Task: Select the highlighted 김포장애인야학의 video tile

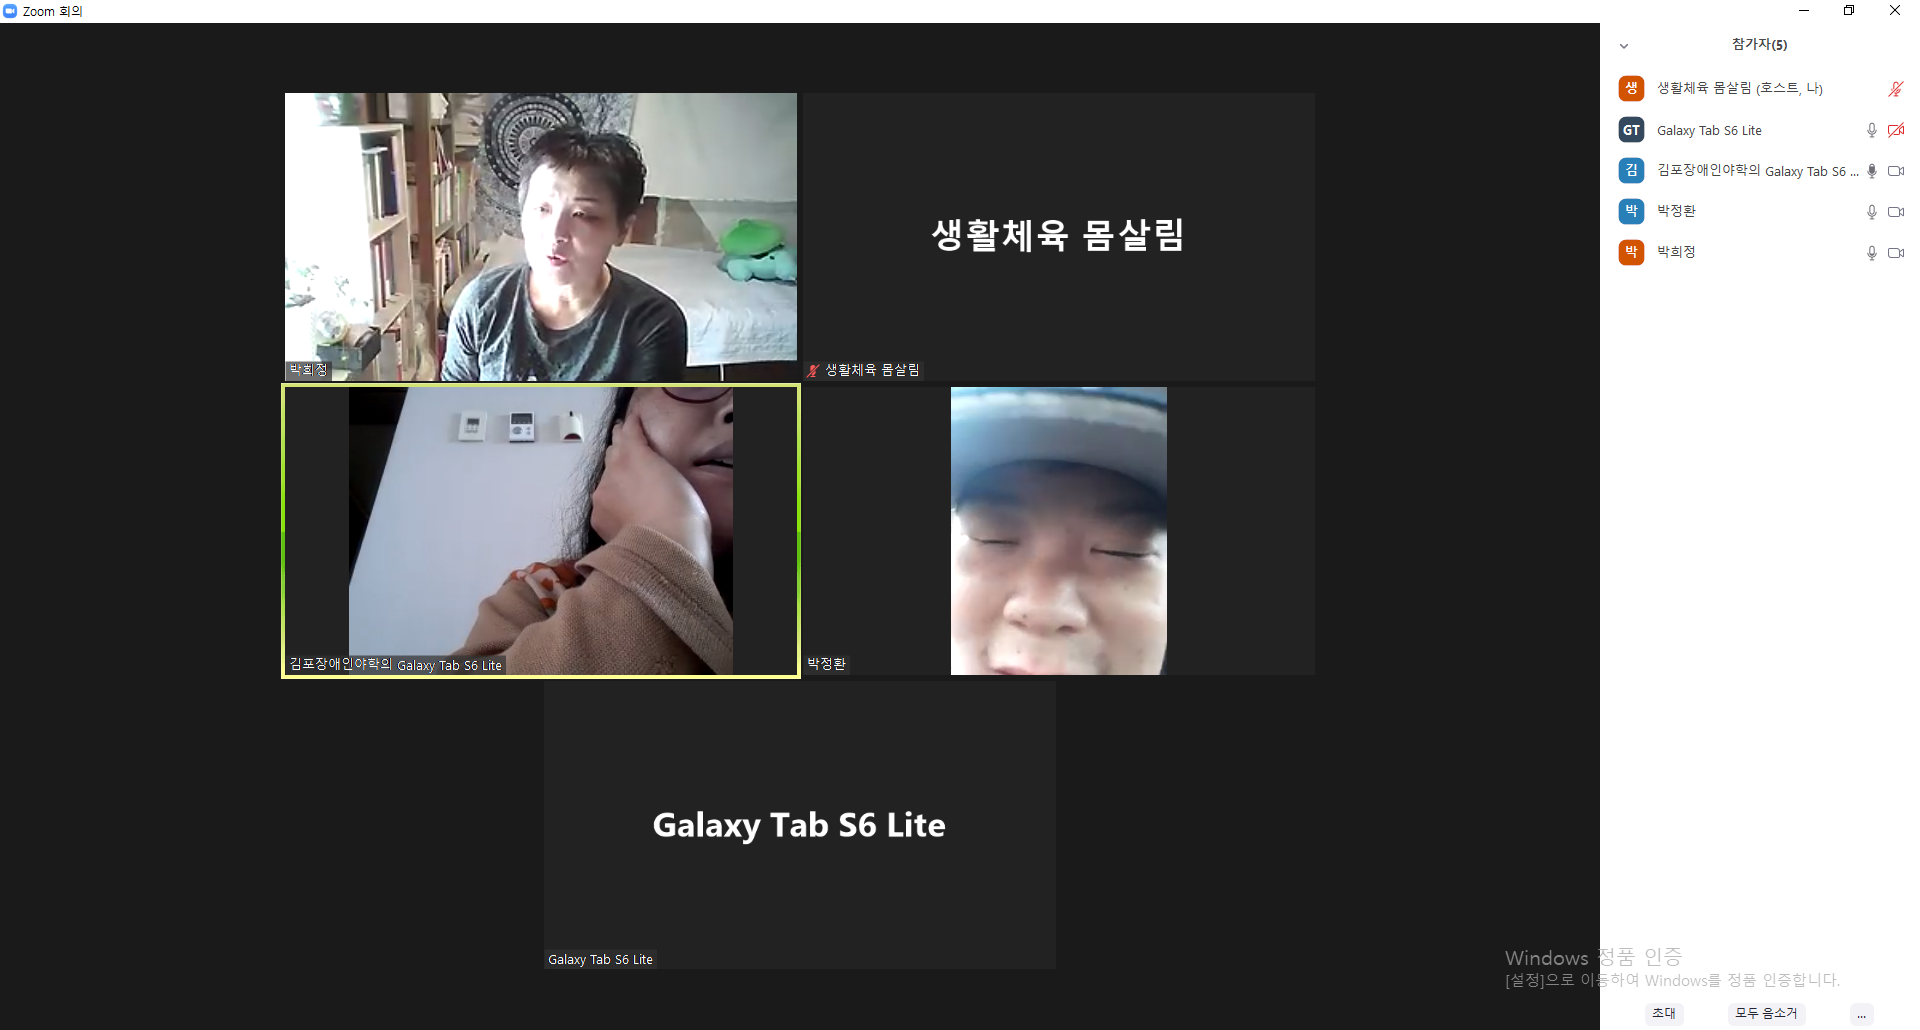Action: [541, 531]
